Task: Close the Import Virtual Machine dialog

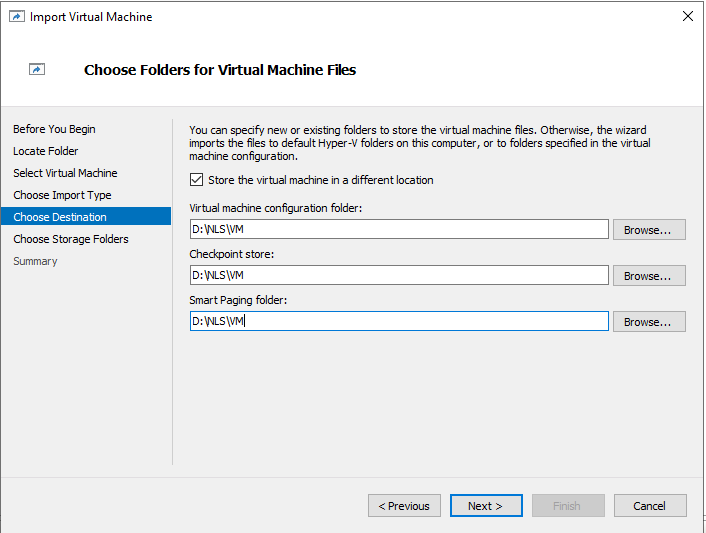Action: click(x=687, y=17)
